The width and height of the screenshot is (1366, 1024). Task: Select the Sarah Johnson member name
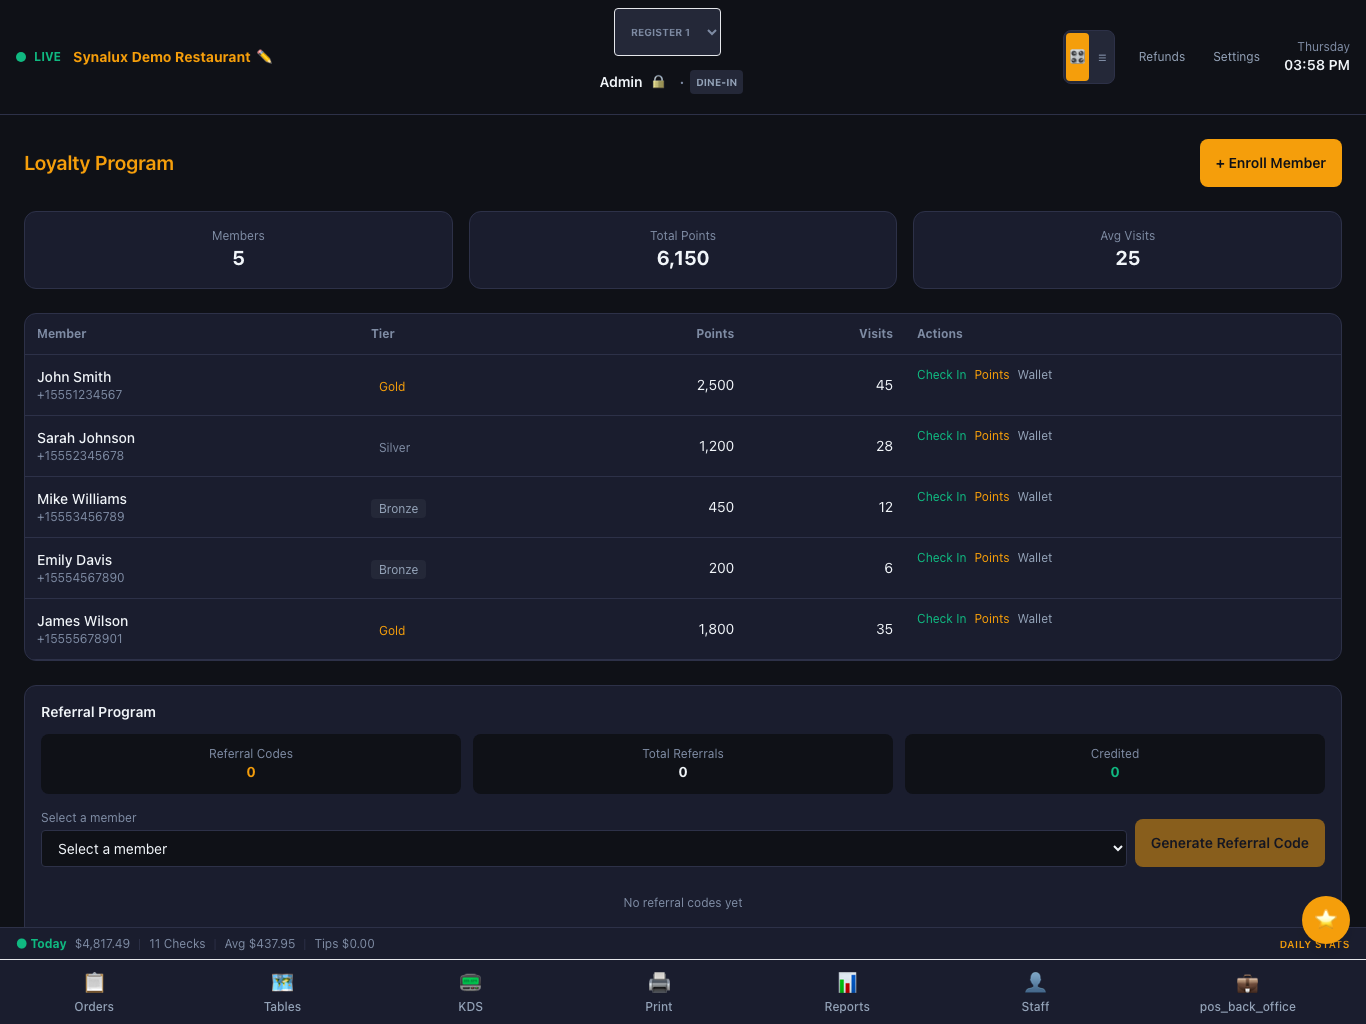(x=86, y=438)
